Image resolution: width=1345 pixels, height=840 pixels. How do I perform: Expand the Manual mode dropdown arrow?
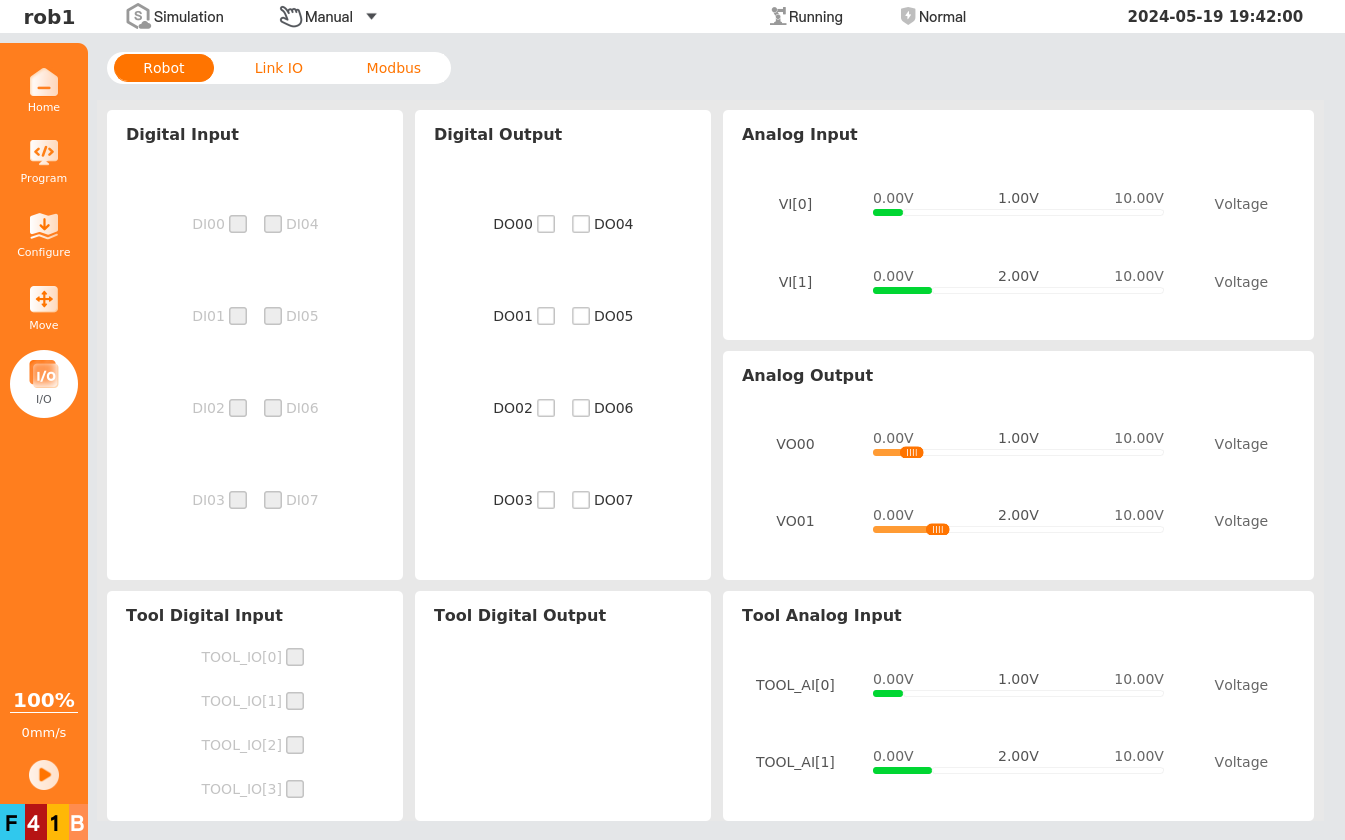pyautogui.click(x=371, y=16)
